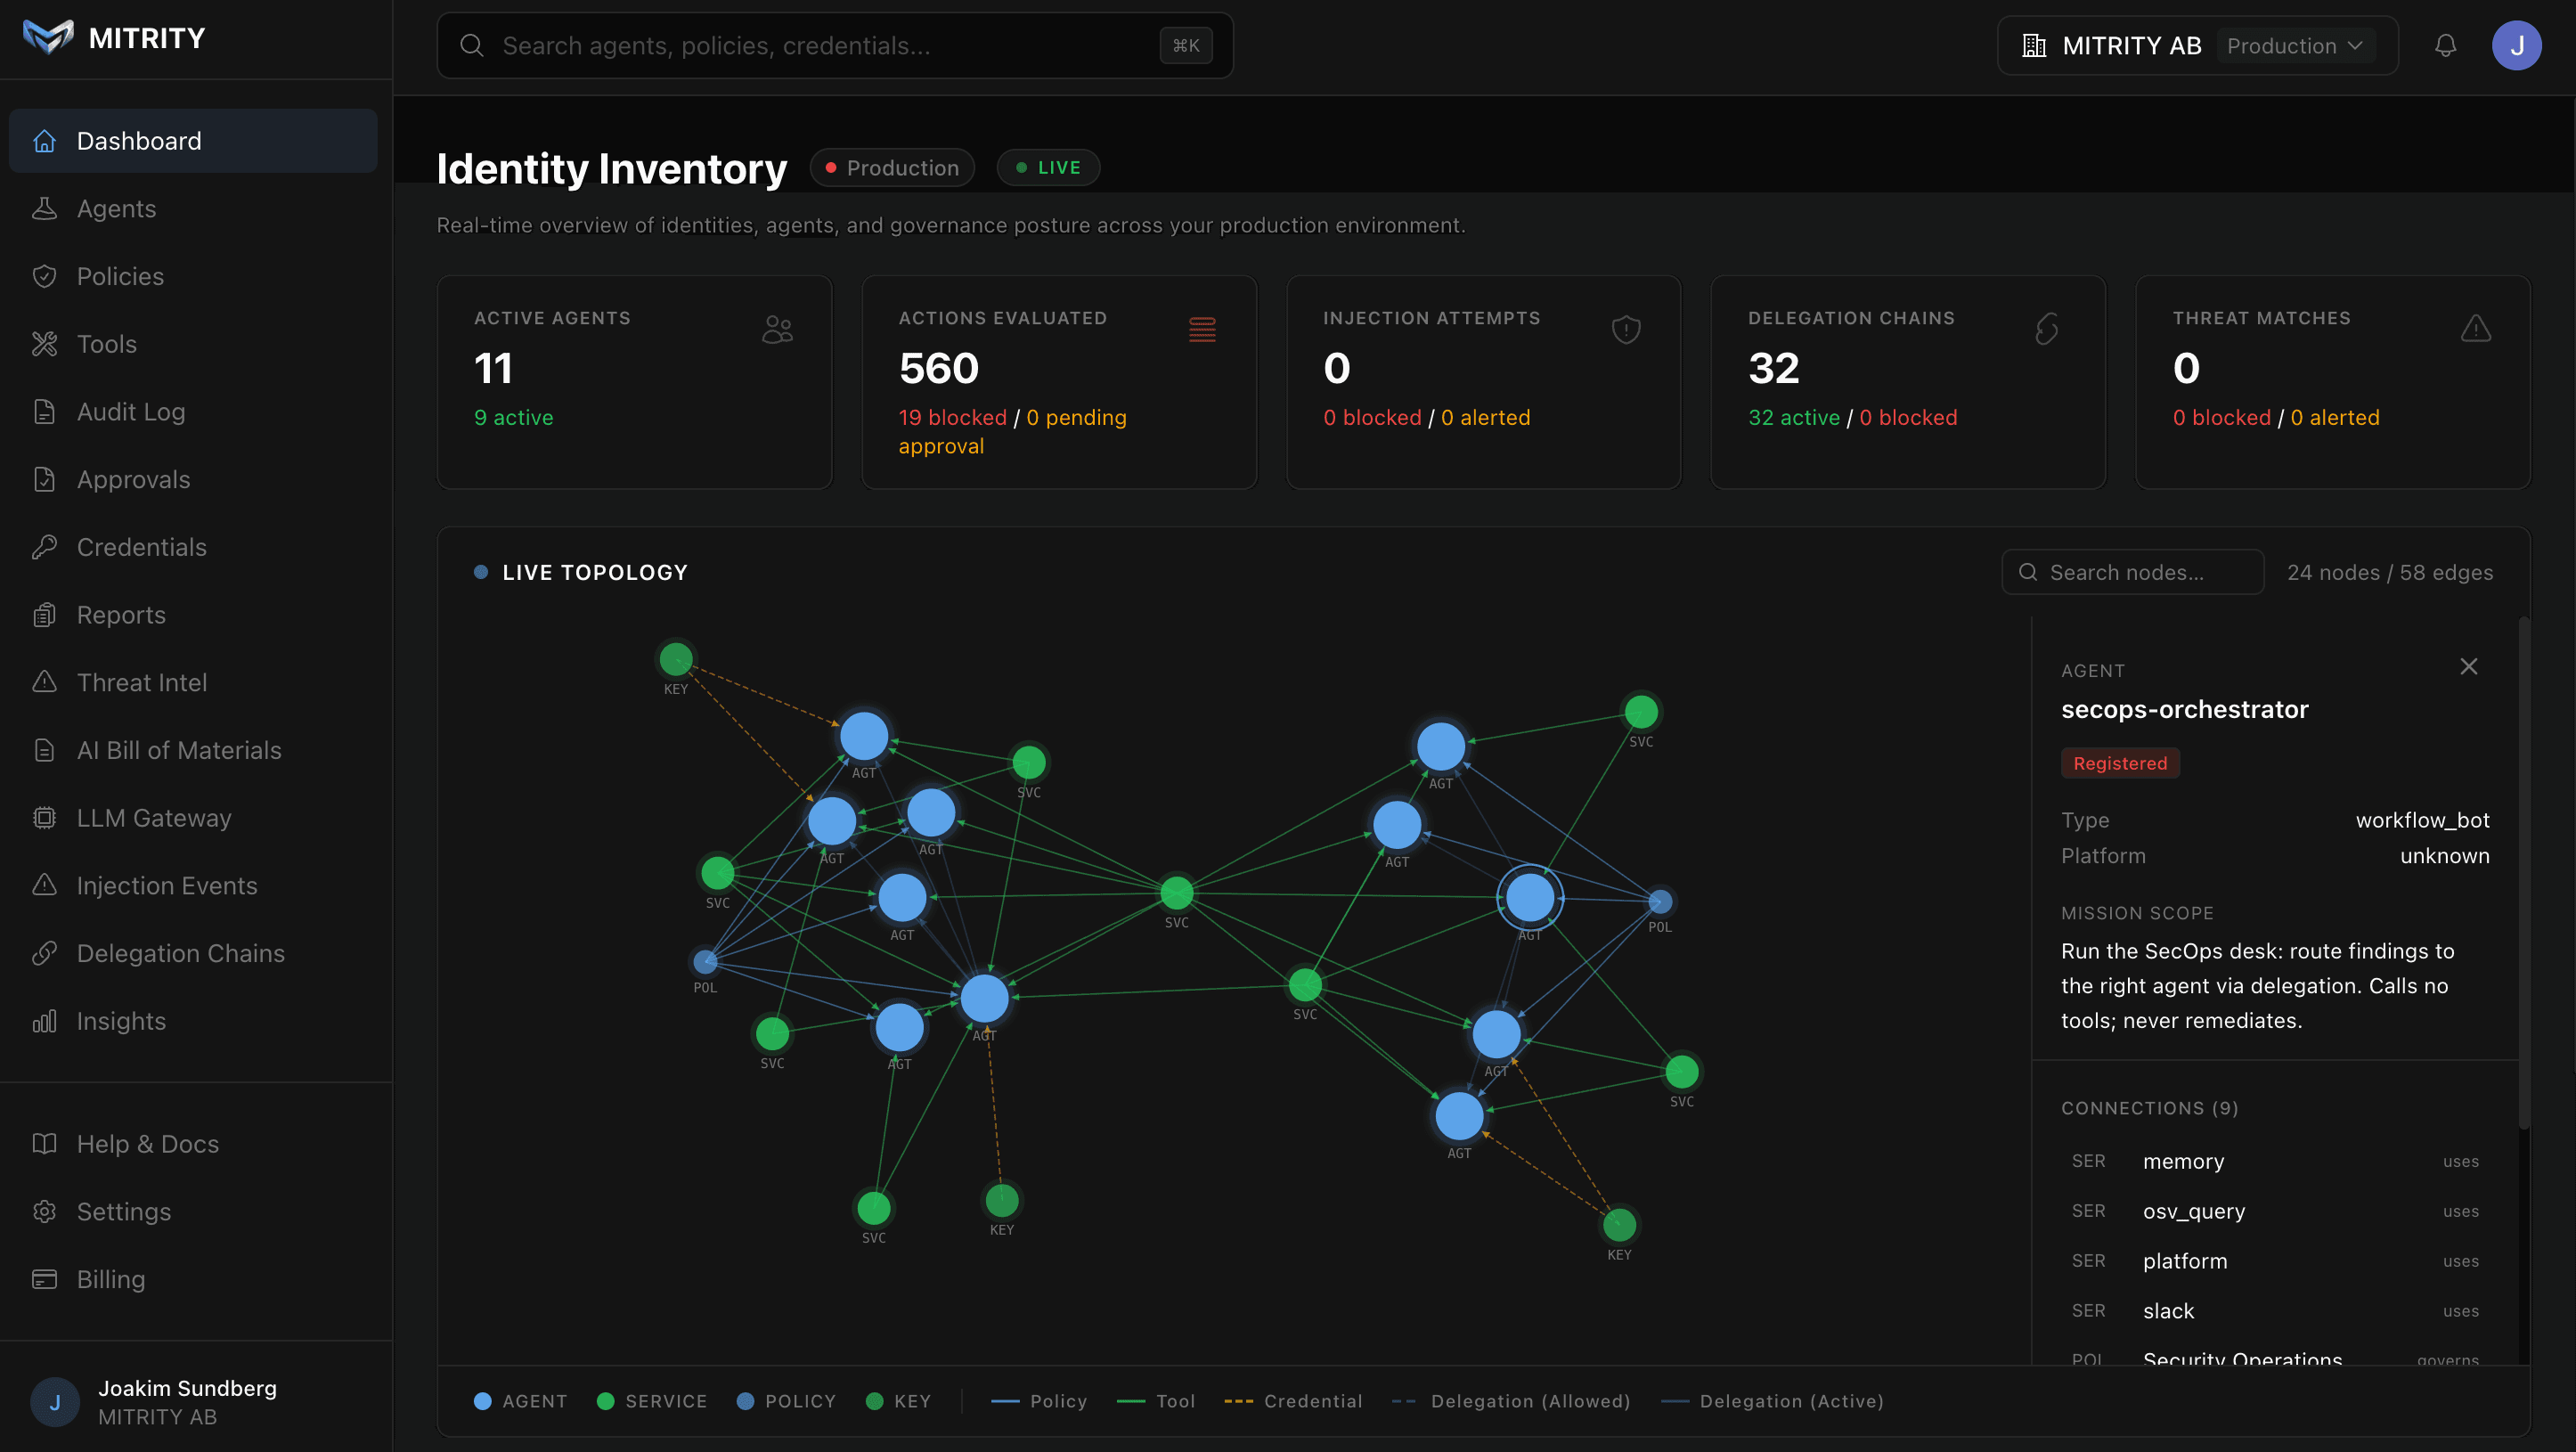Click the Delegation (Active) legend item
Image resolution: width=2576 pixels, height=1452 pixels.
1772,1401
